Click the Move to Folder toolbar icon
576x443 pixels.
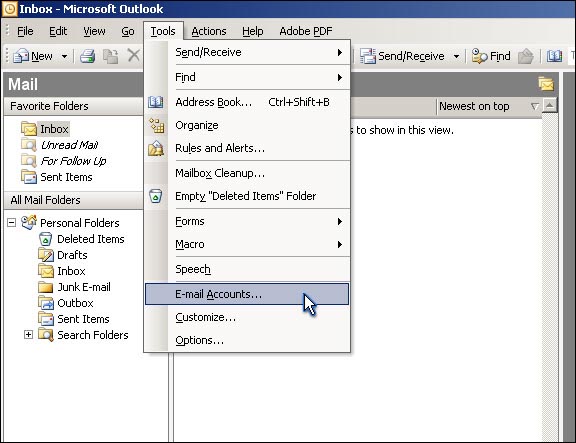(x=110, y=56)
